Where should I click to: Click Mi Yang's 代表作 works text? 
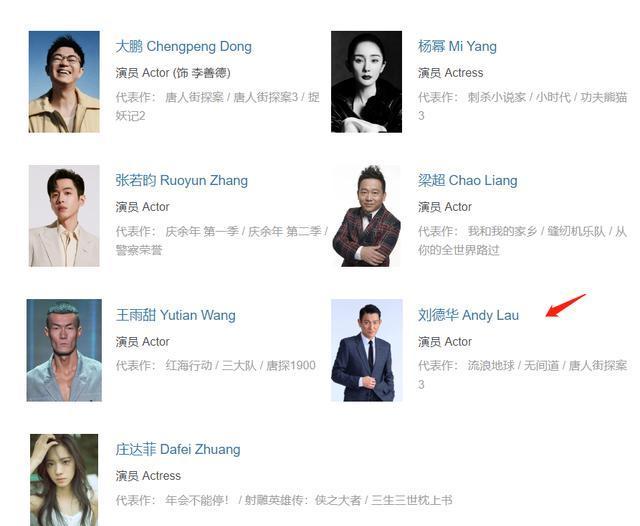(x=522, y=107)
